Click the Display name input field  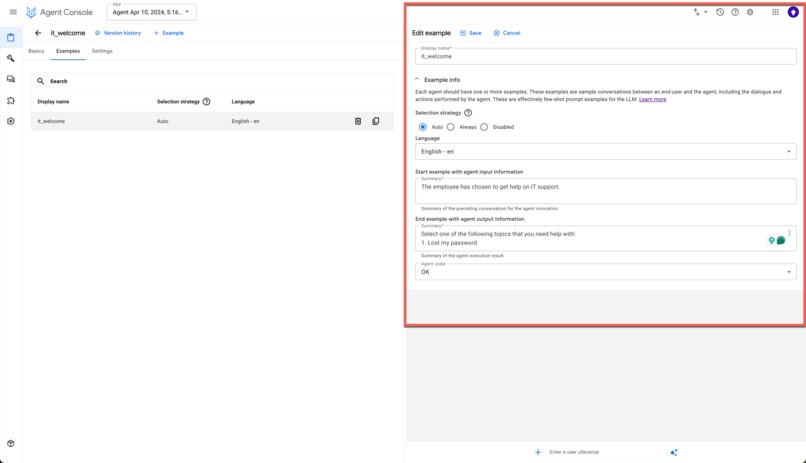point(606,56)
